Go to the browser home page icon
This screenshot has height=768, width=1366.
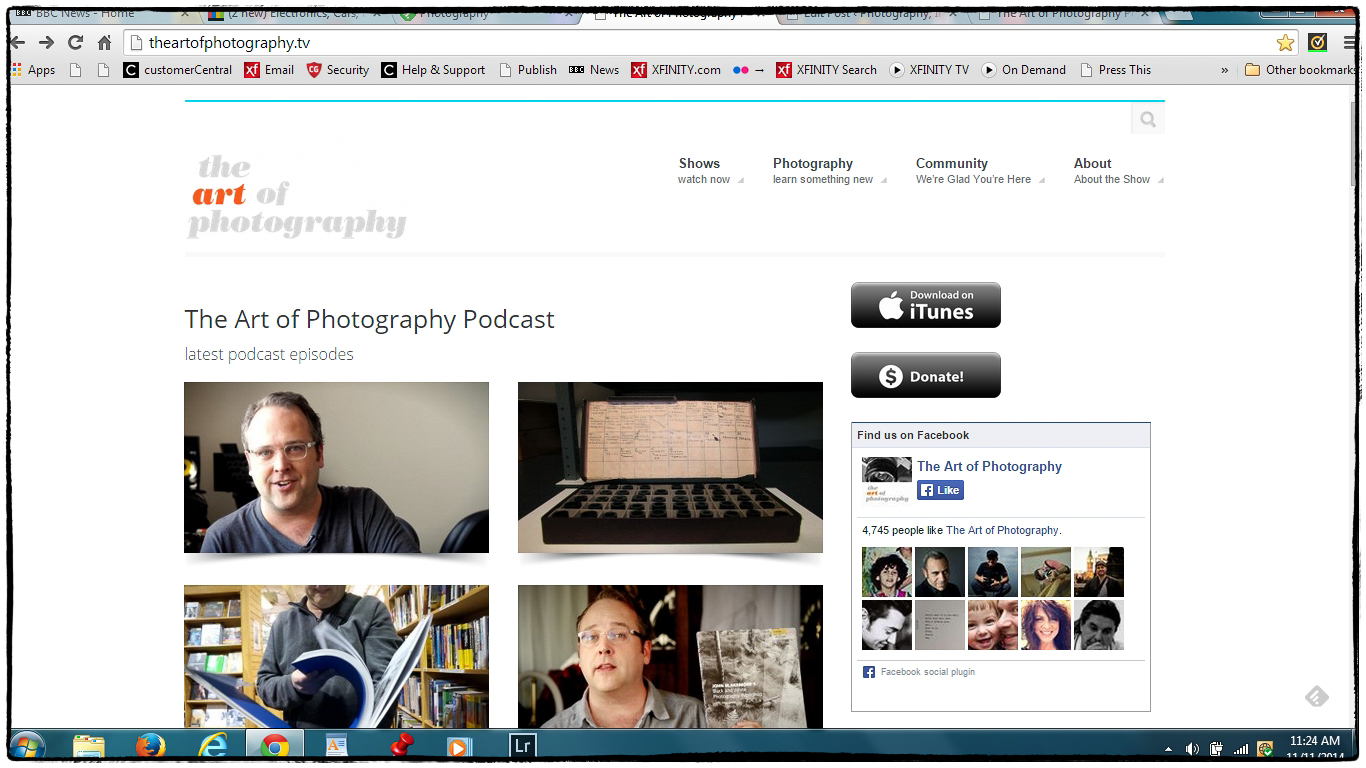104,42
